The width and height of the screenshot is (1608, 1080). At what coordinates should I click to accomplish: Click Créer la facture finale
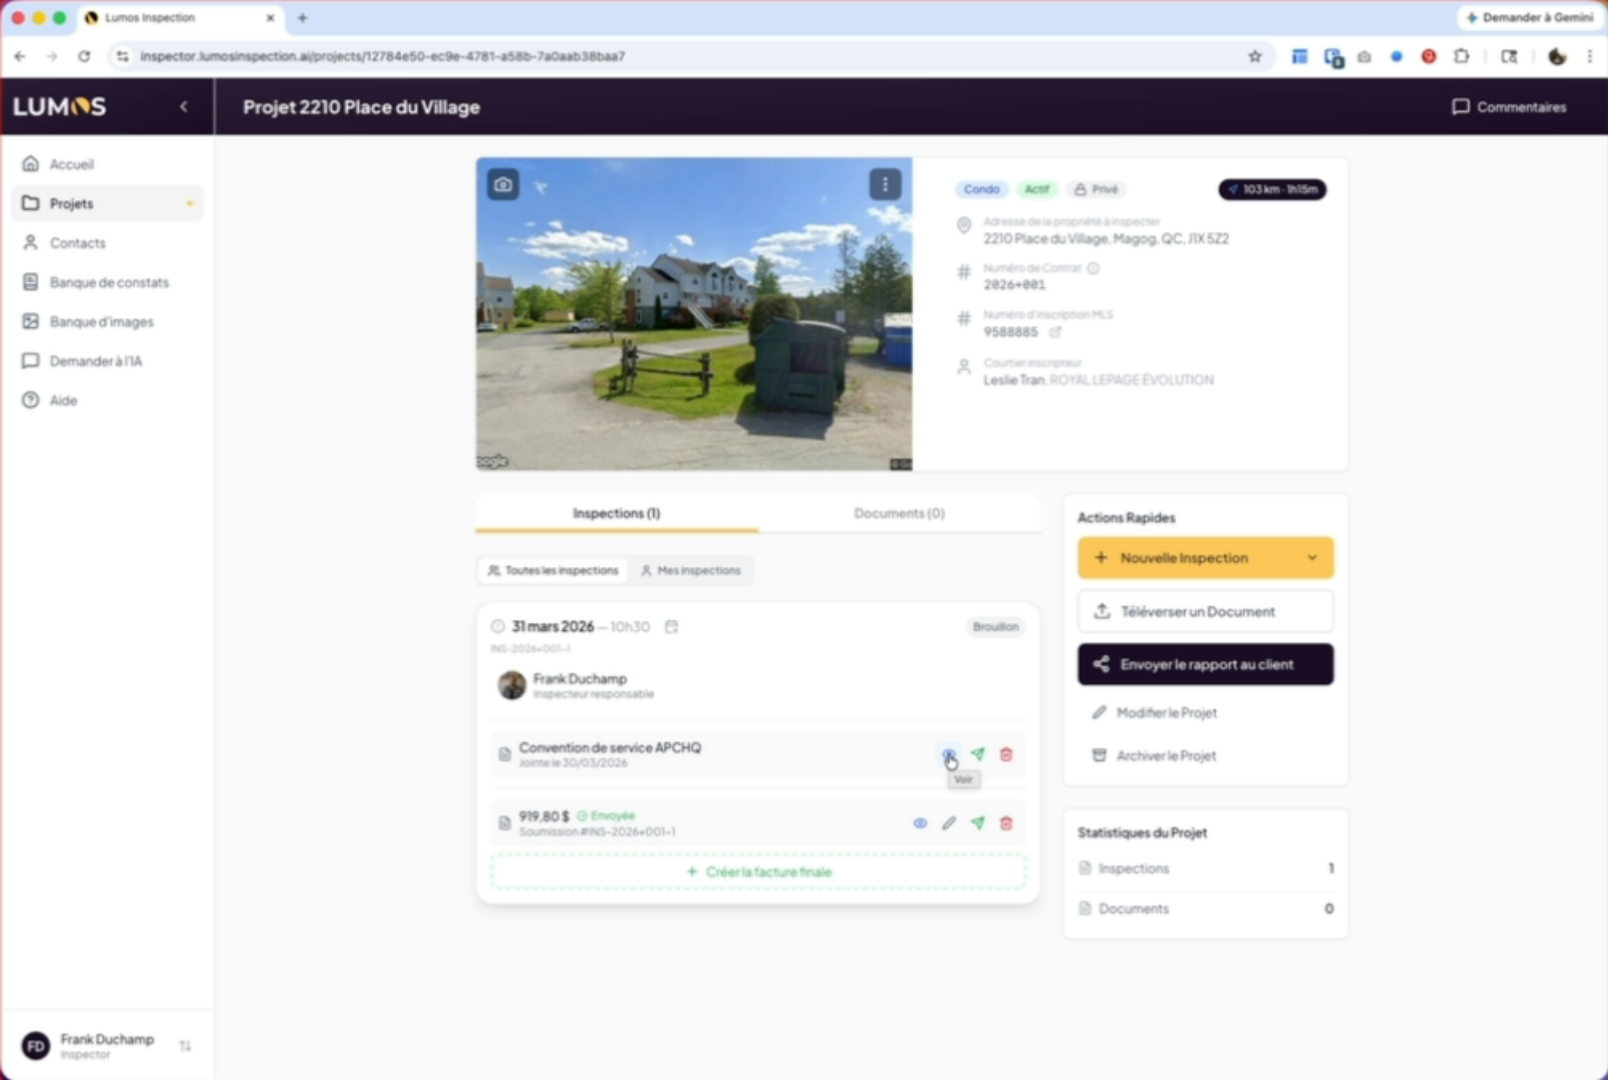pyautogui.click(x=758, y=872)
